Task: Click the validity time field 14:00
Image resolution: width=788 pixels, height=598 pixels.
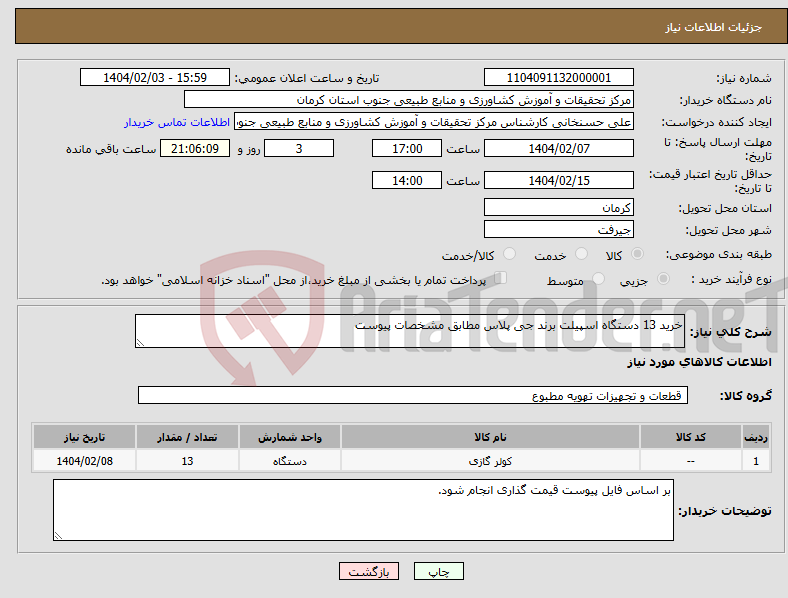Action: (407, 180)
